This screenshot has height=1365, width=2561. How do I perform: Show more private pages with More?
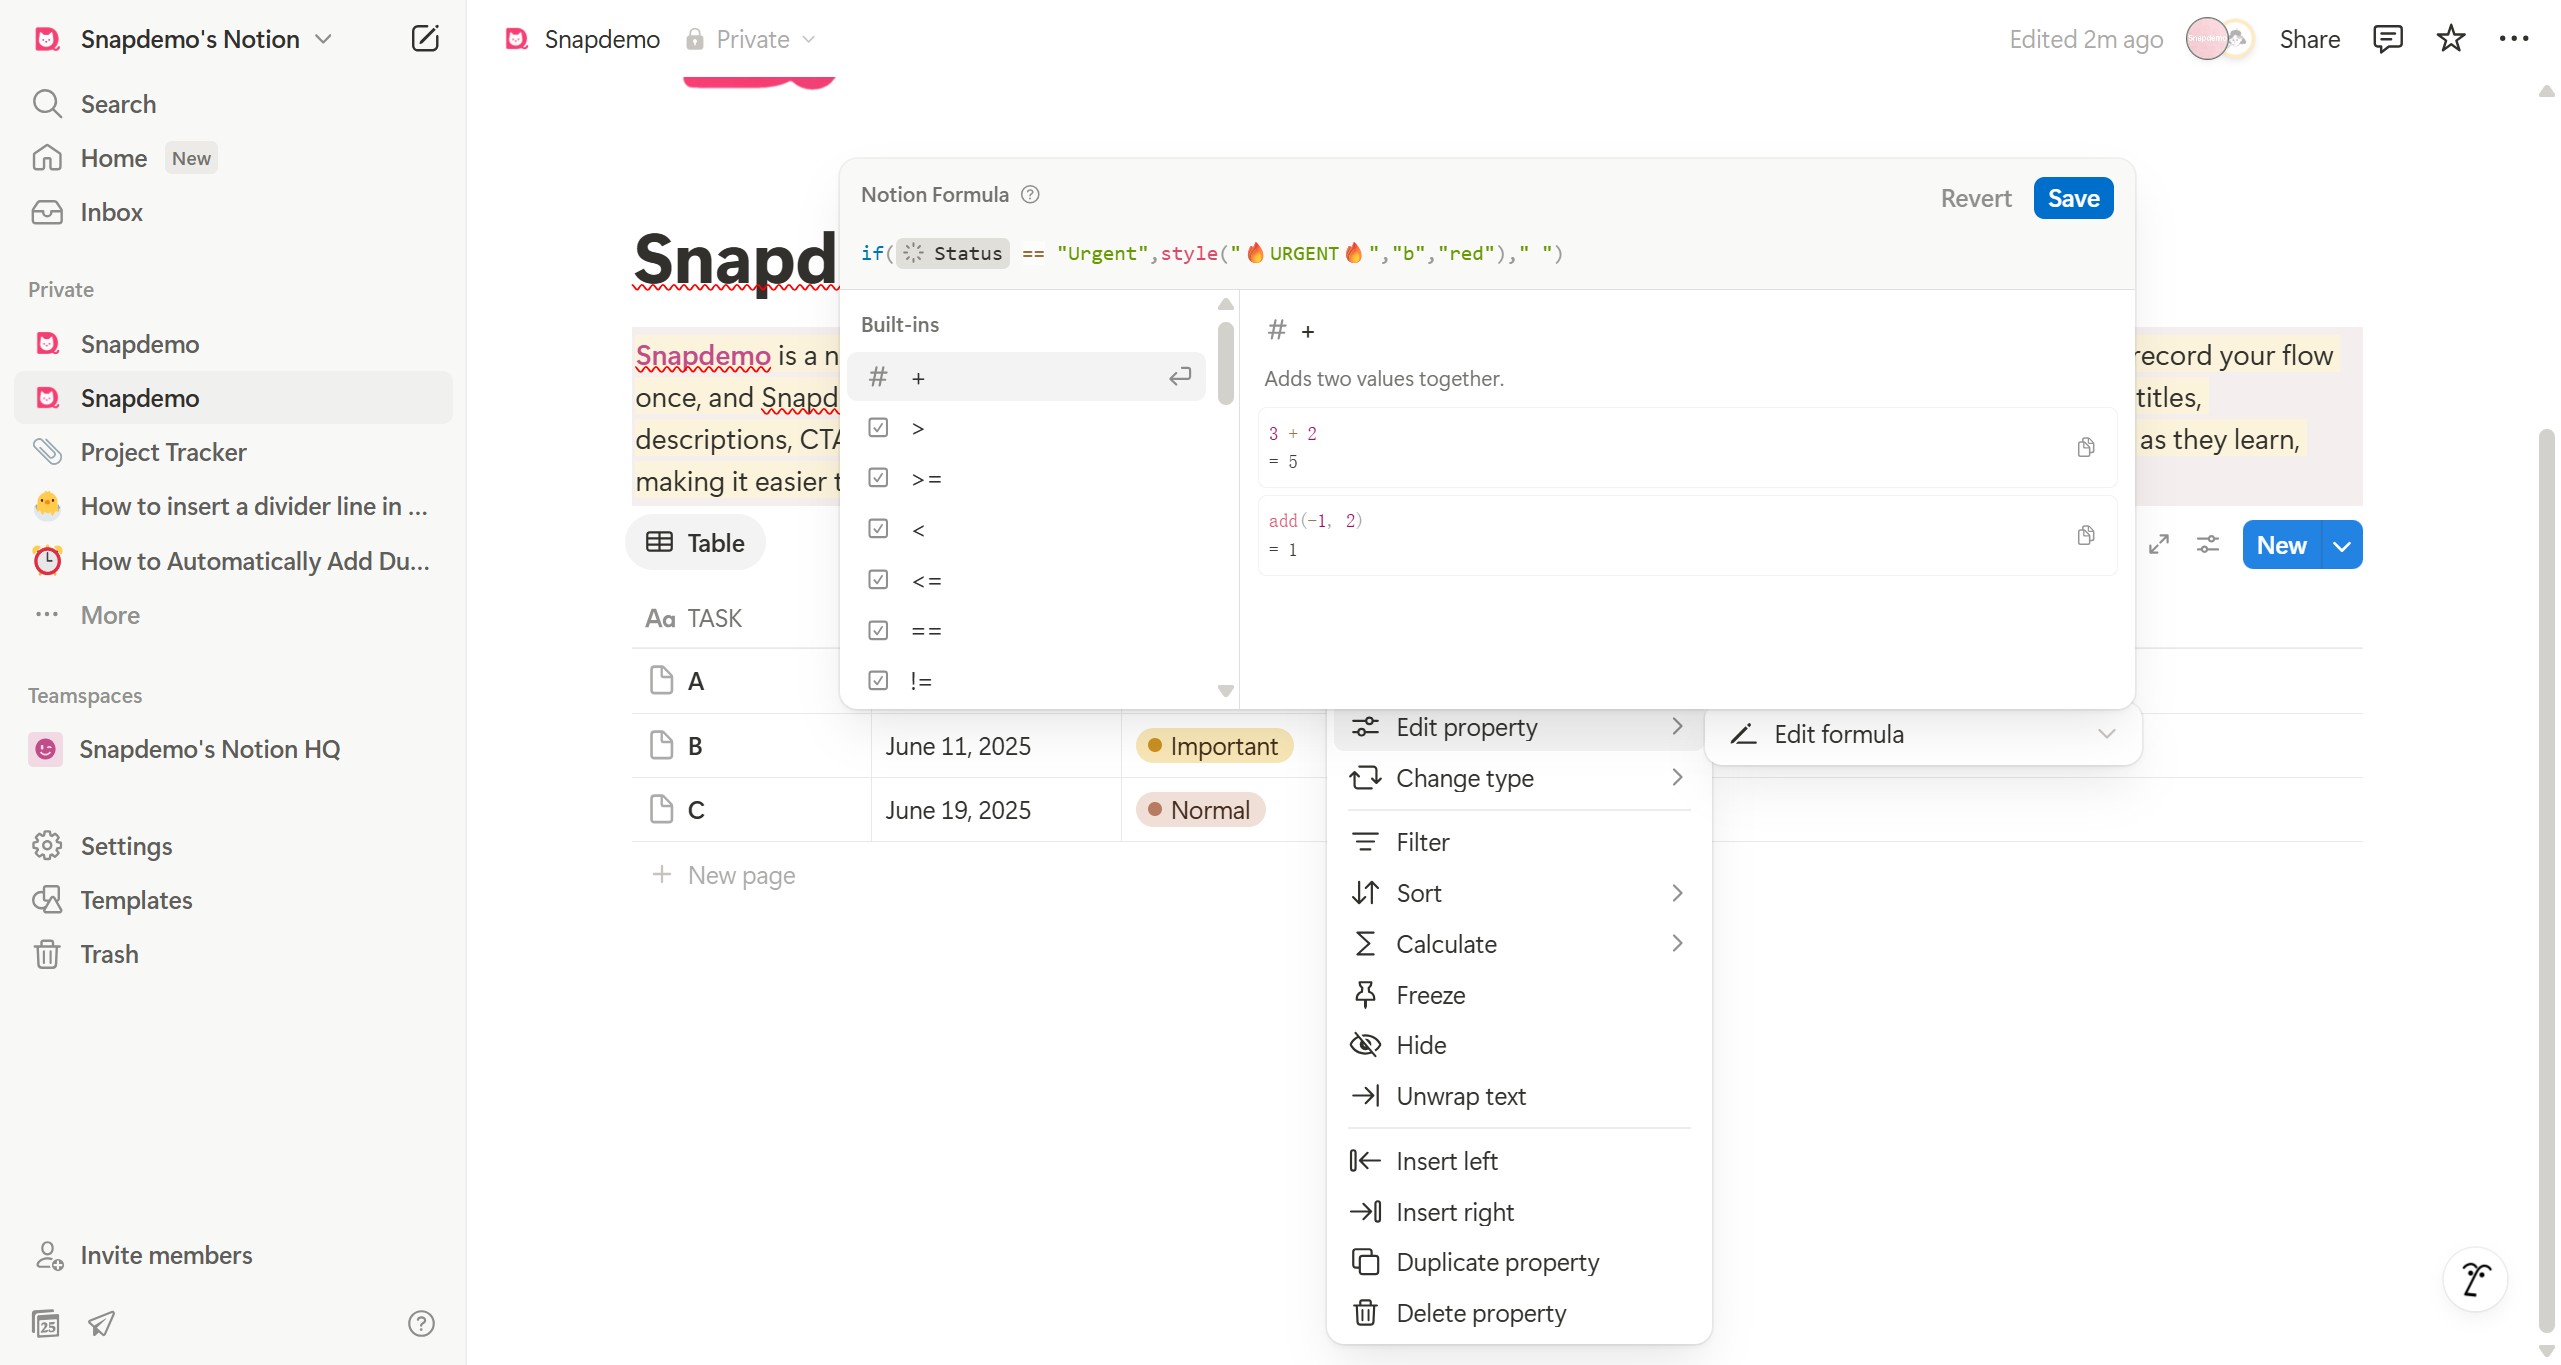pos(232,615)
